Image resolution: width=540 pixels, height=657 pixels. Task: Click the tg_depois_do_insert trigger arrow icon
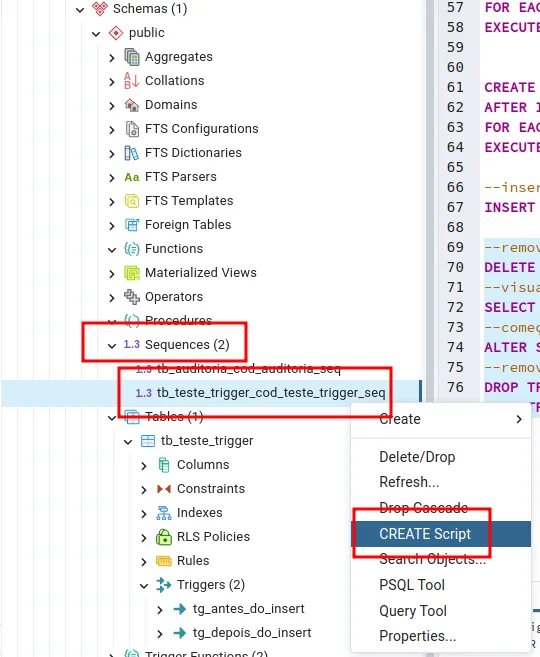[x=180, y=633]
